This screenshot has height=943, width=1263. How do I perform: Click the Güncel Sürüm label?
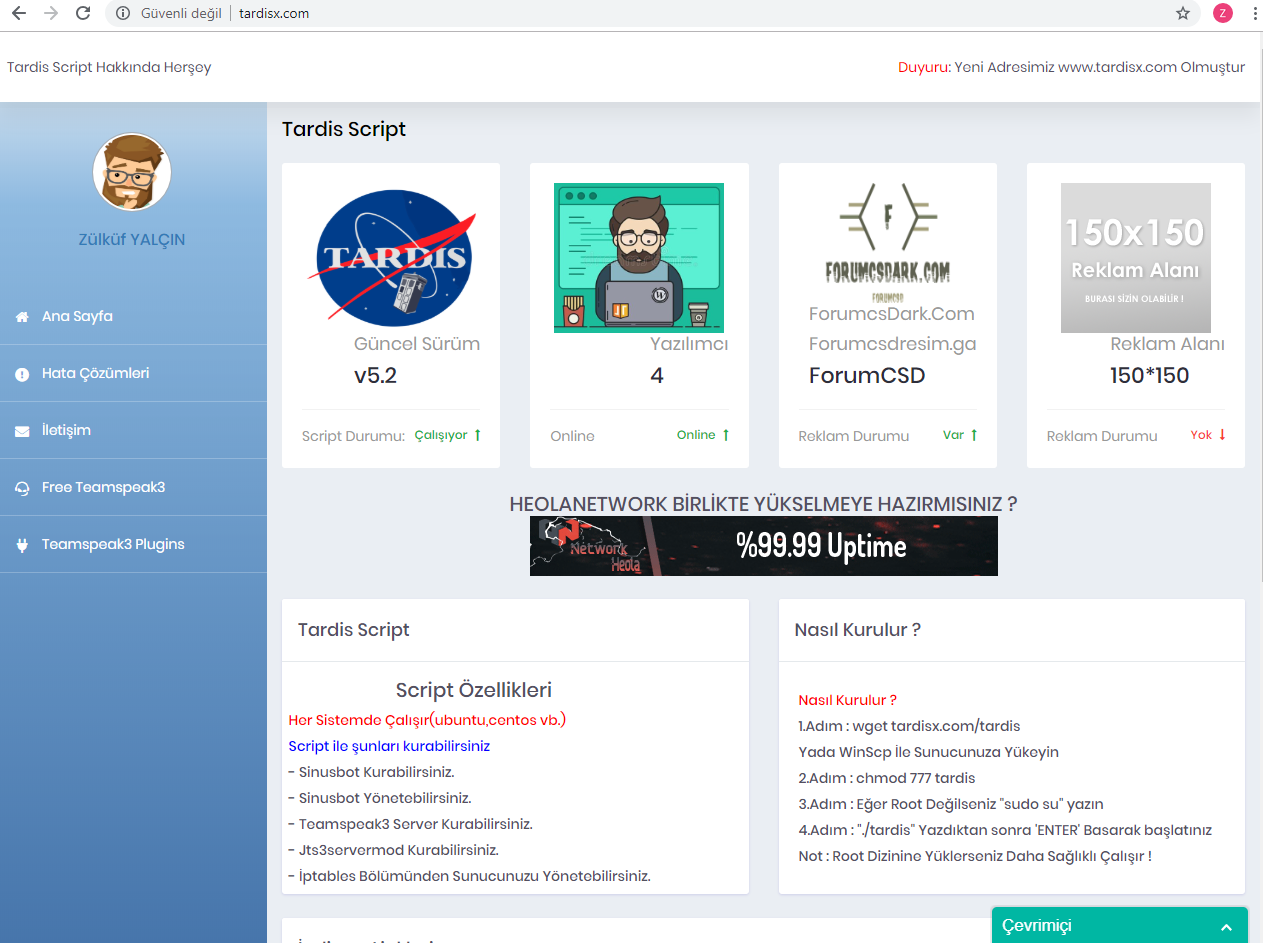coord(417,344)
